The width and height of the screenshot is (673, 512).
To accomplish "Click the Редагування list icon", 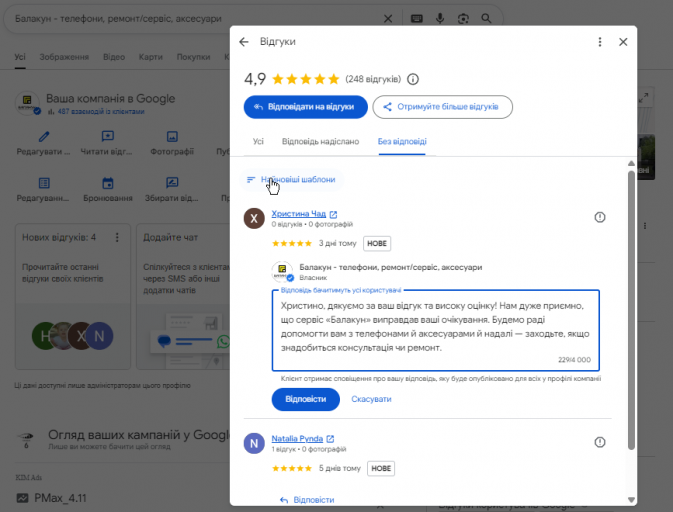I will click(44, 183).
